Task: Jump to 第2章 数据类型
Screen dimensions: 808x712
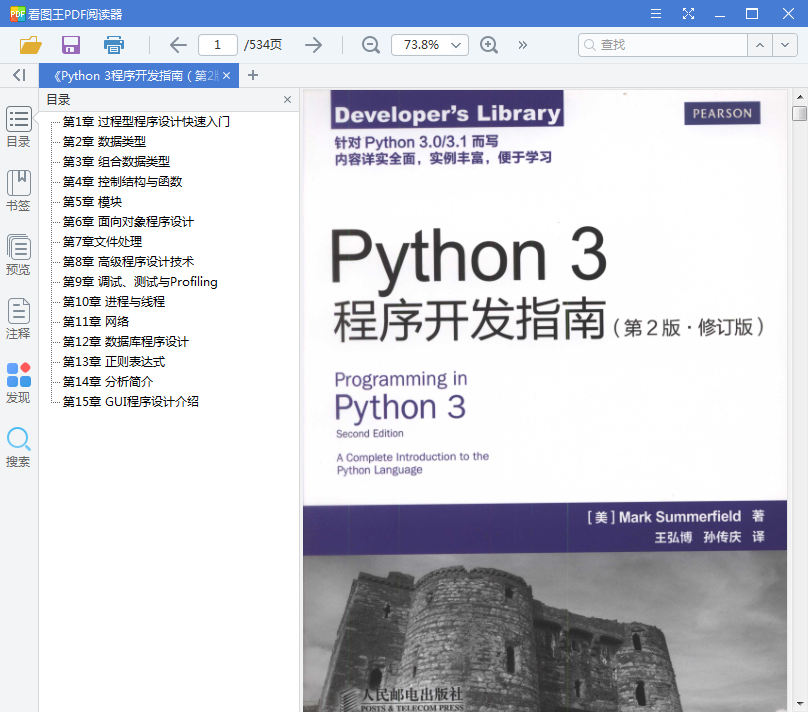Action: click(104, 142)
